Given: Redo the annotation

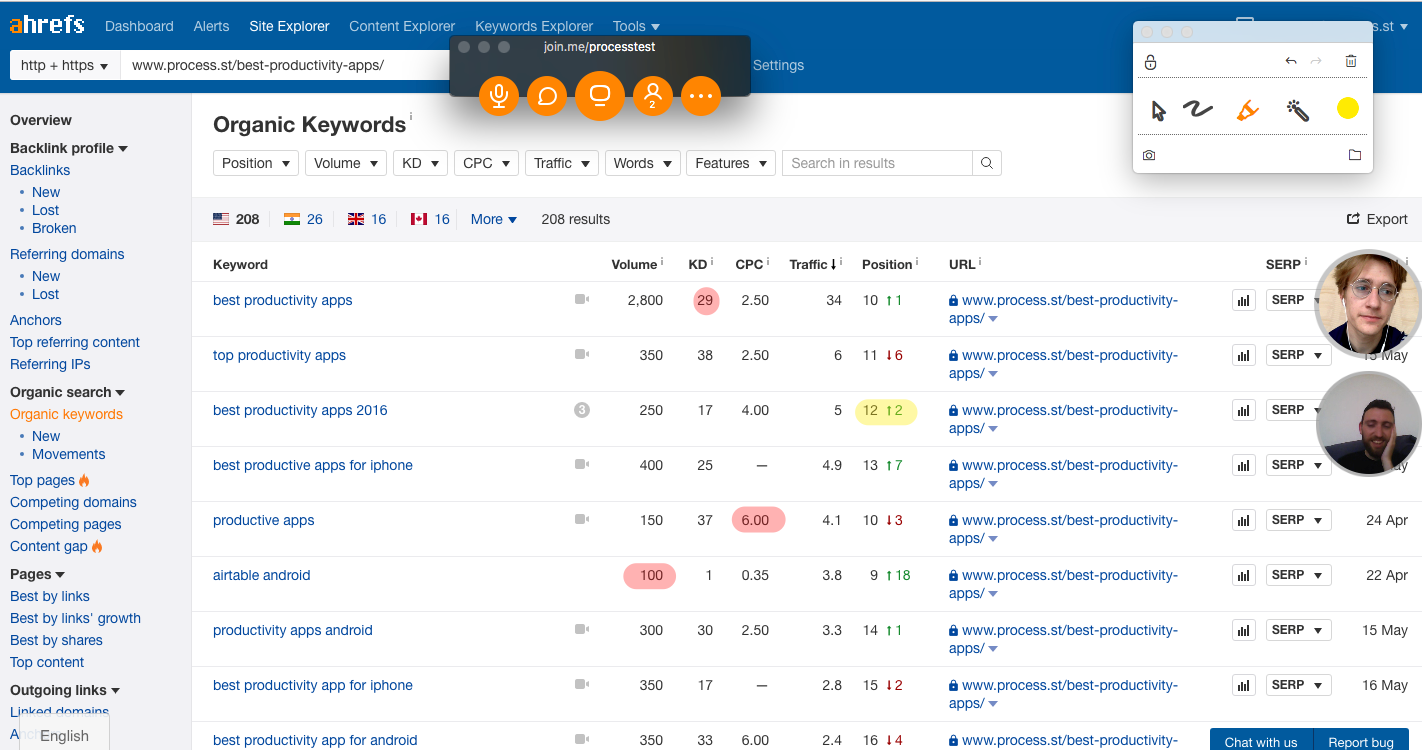Looking at the screenshot, I should tap(1316, 61).
